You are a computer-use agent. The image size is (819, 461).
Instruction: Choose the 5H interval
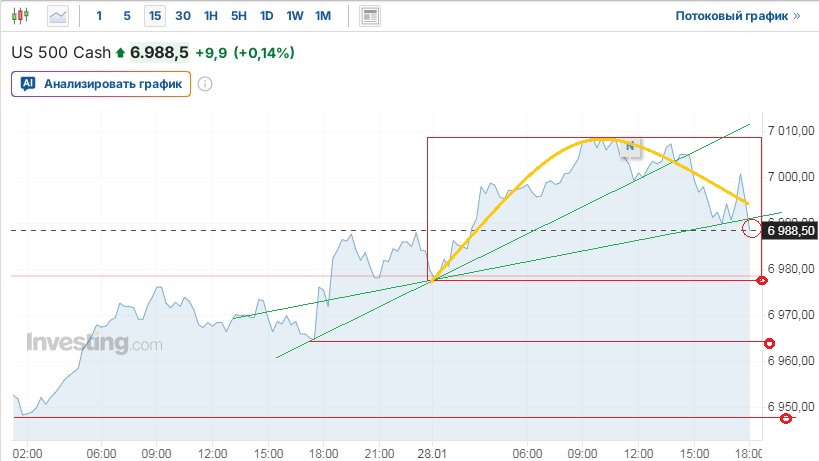(238, 16)
